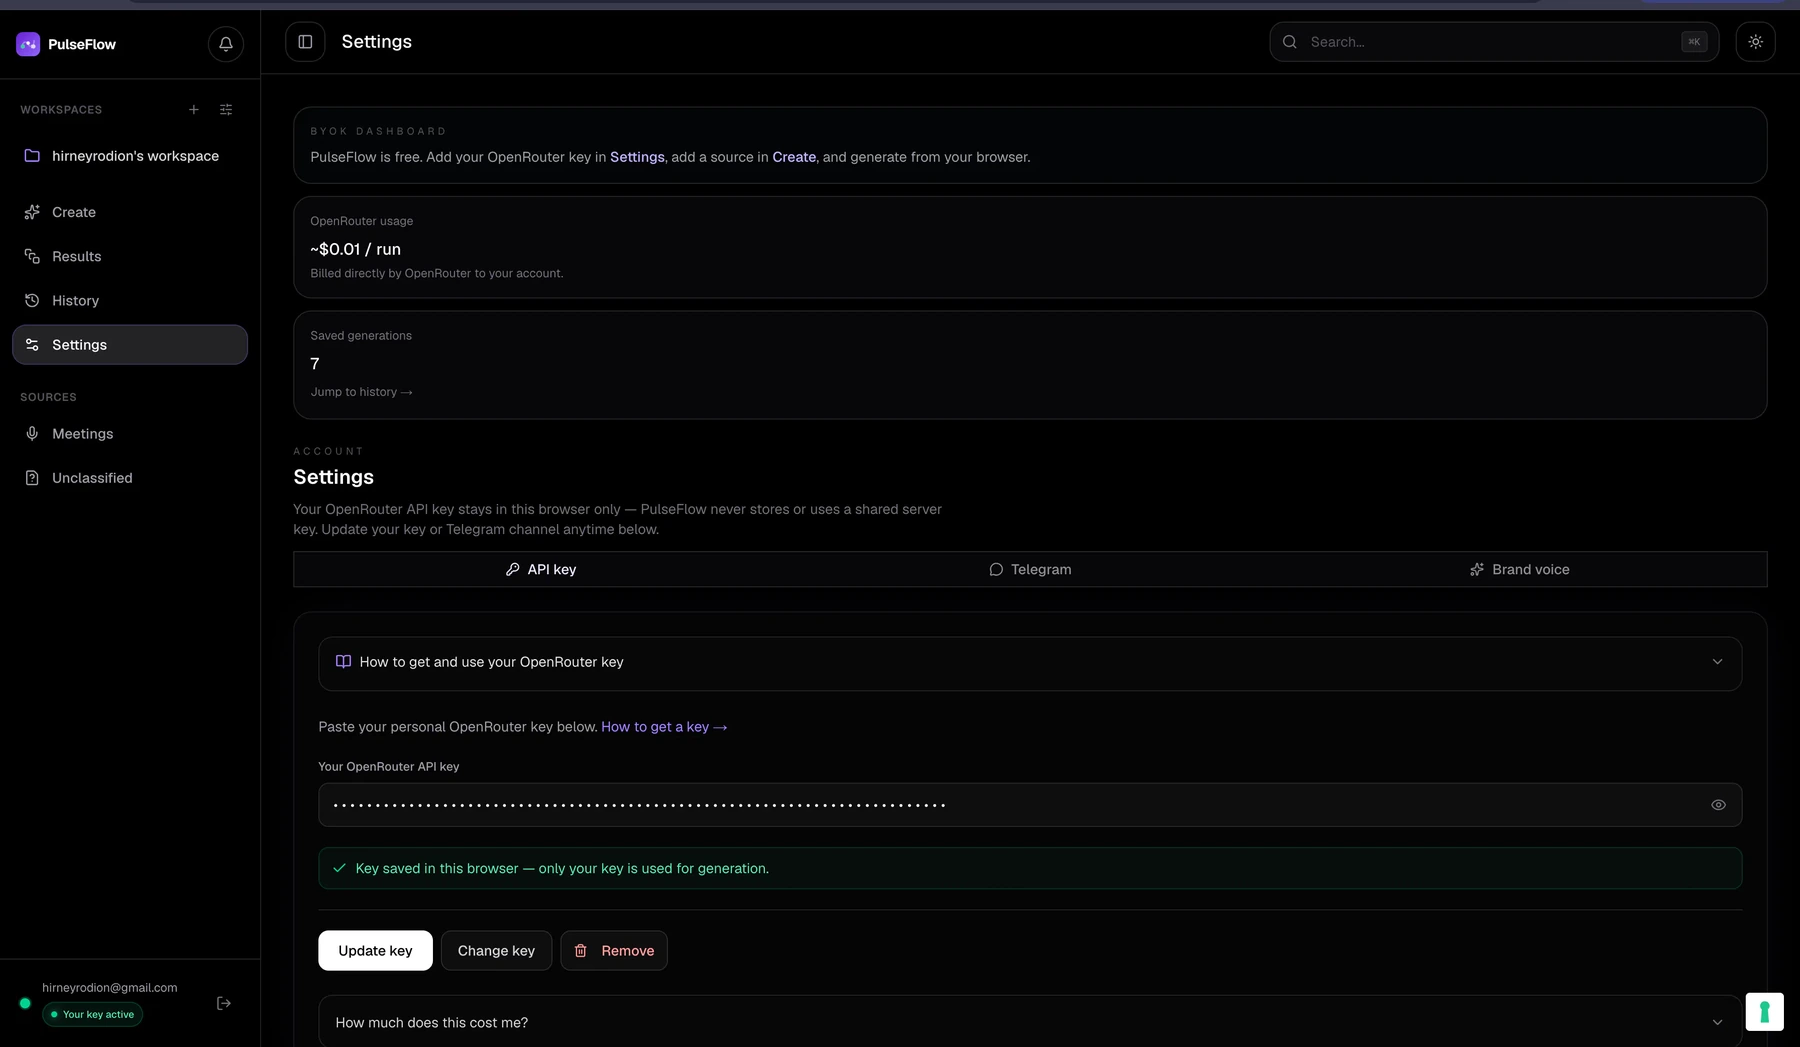Click the OpenRouter API key field

pyautogui.click(x=1030, y=805)
